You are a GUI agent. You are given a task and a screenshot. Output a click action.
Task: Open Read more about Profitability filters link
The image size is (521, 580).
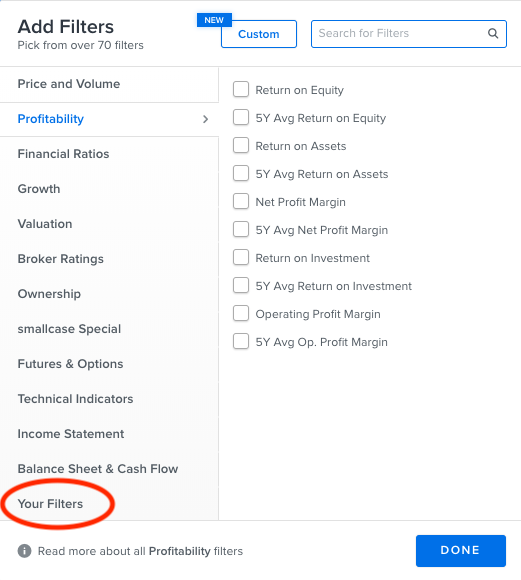click(140, 551)
